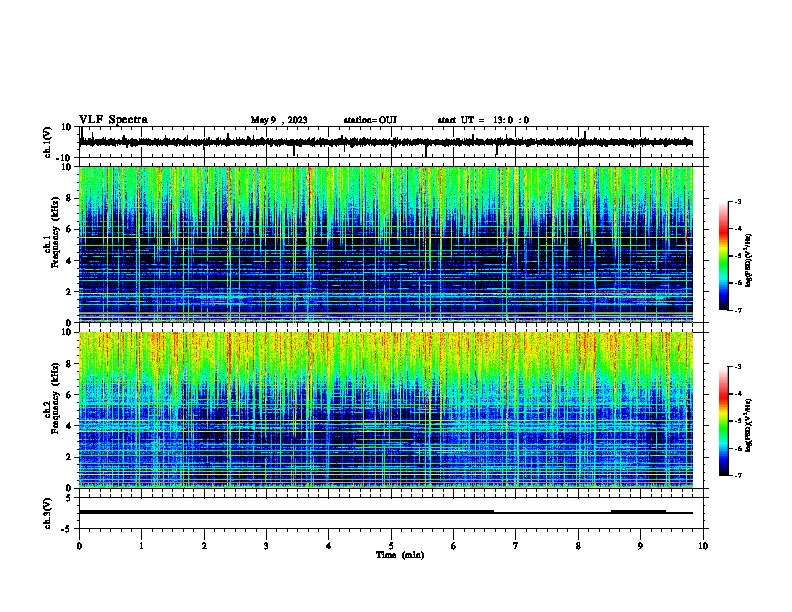Click the "2" kHz tick on ch.1 axis
This screenshot has height=612, width=792.
pyautogui.click(x=69, y=291)
